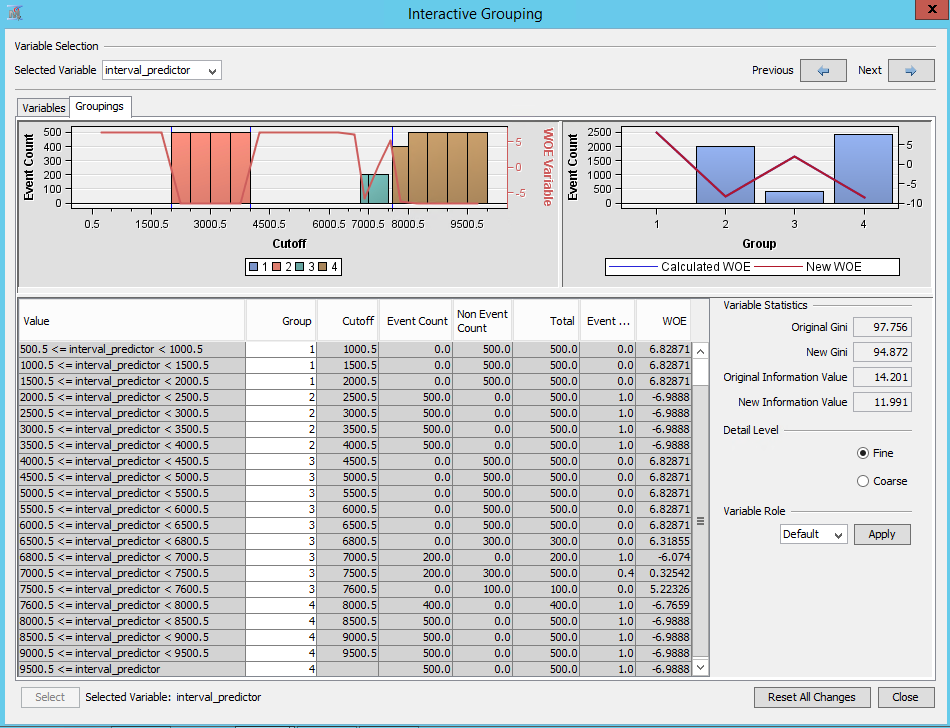Screen dimensions: 950x728
Task: Click group 1 color swatch in the legend
Action: pos(253,266)
